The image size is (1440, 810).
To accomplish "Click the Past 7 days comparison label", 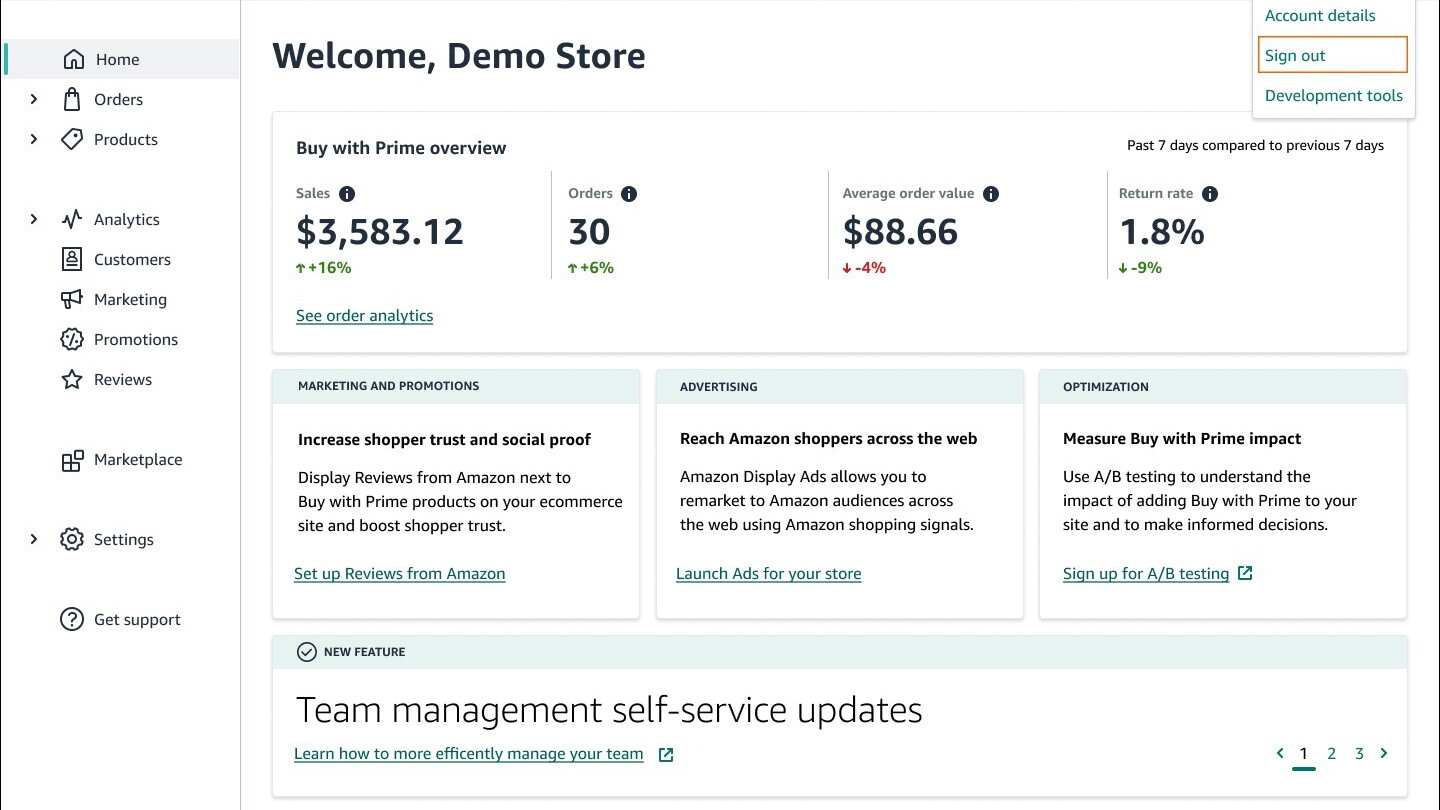I will pyautogui.click(x=1256, y=145).
